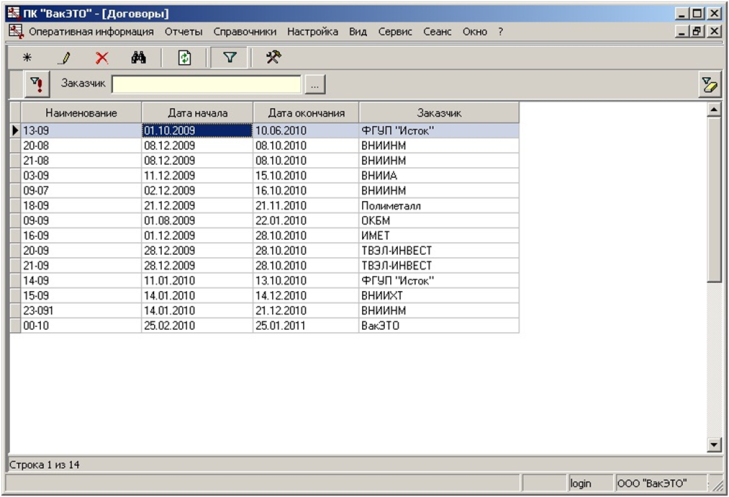Click the start date cell 01.10.2009
Screen dimensions: 729x497
[197, 131]
